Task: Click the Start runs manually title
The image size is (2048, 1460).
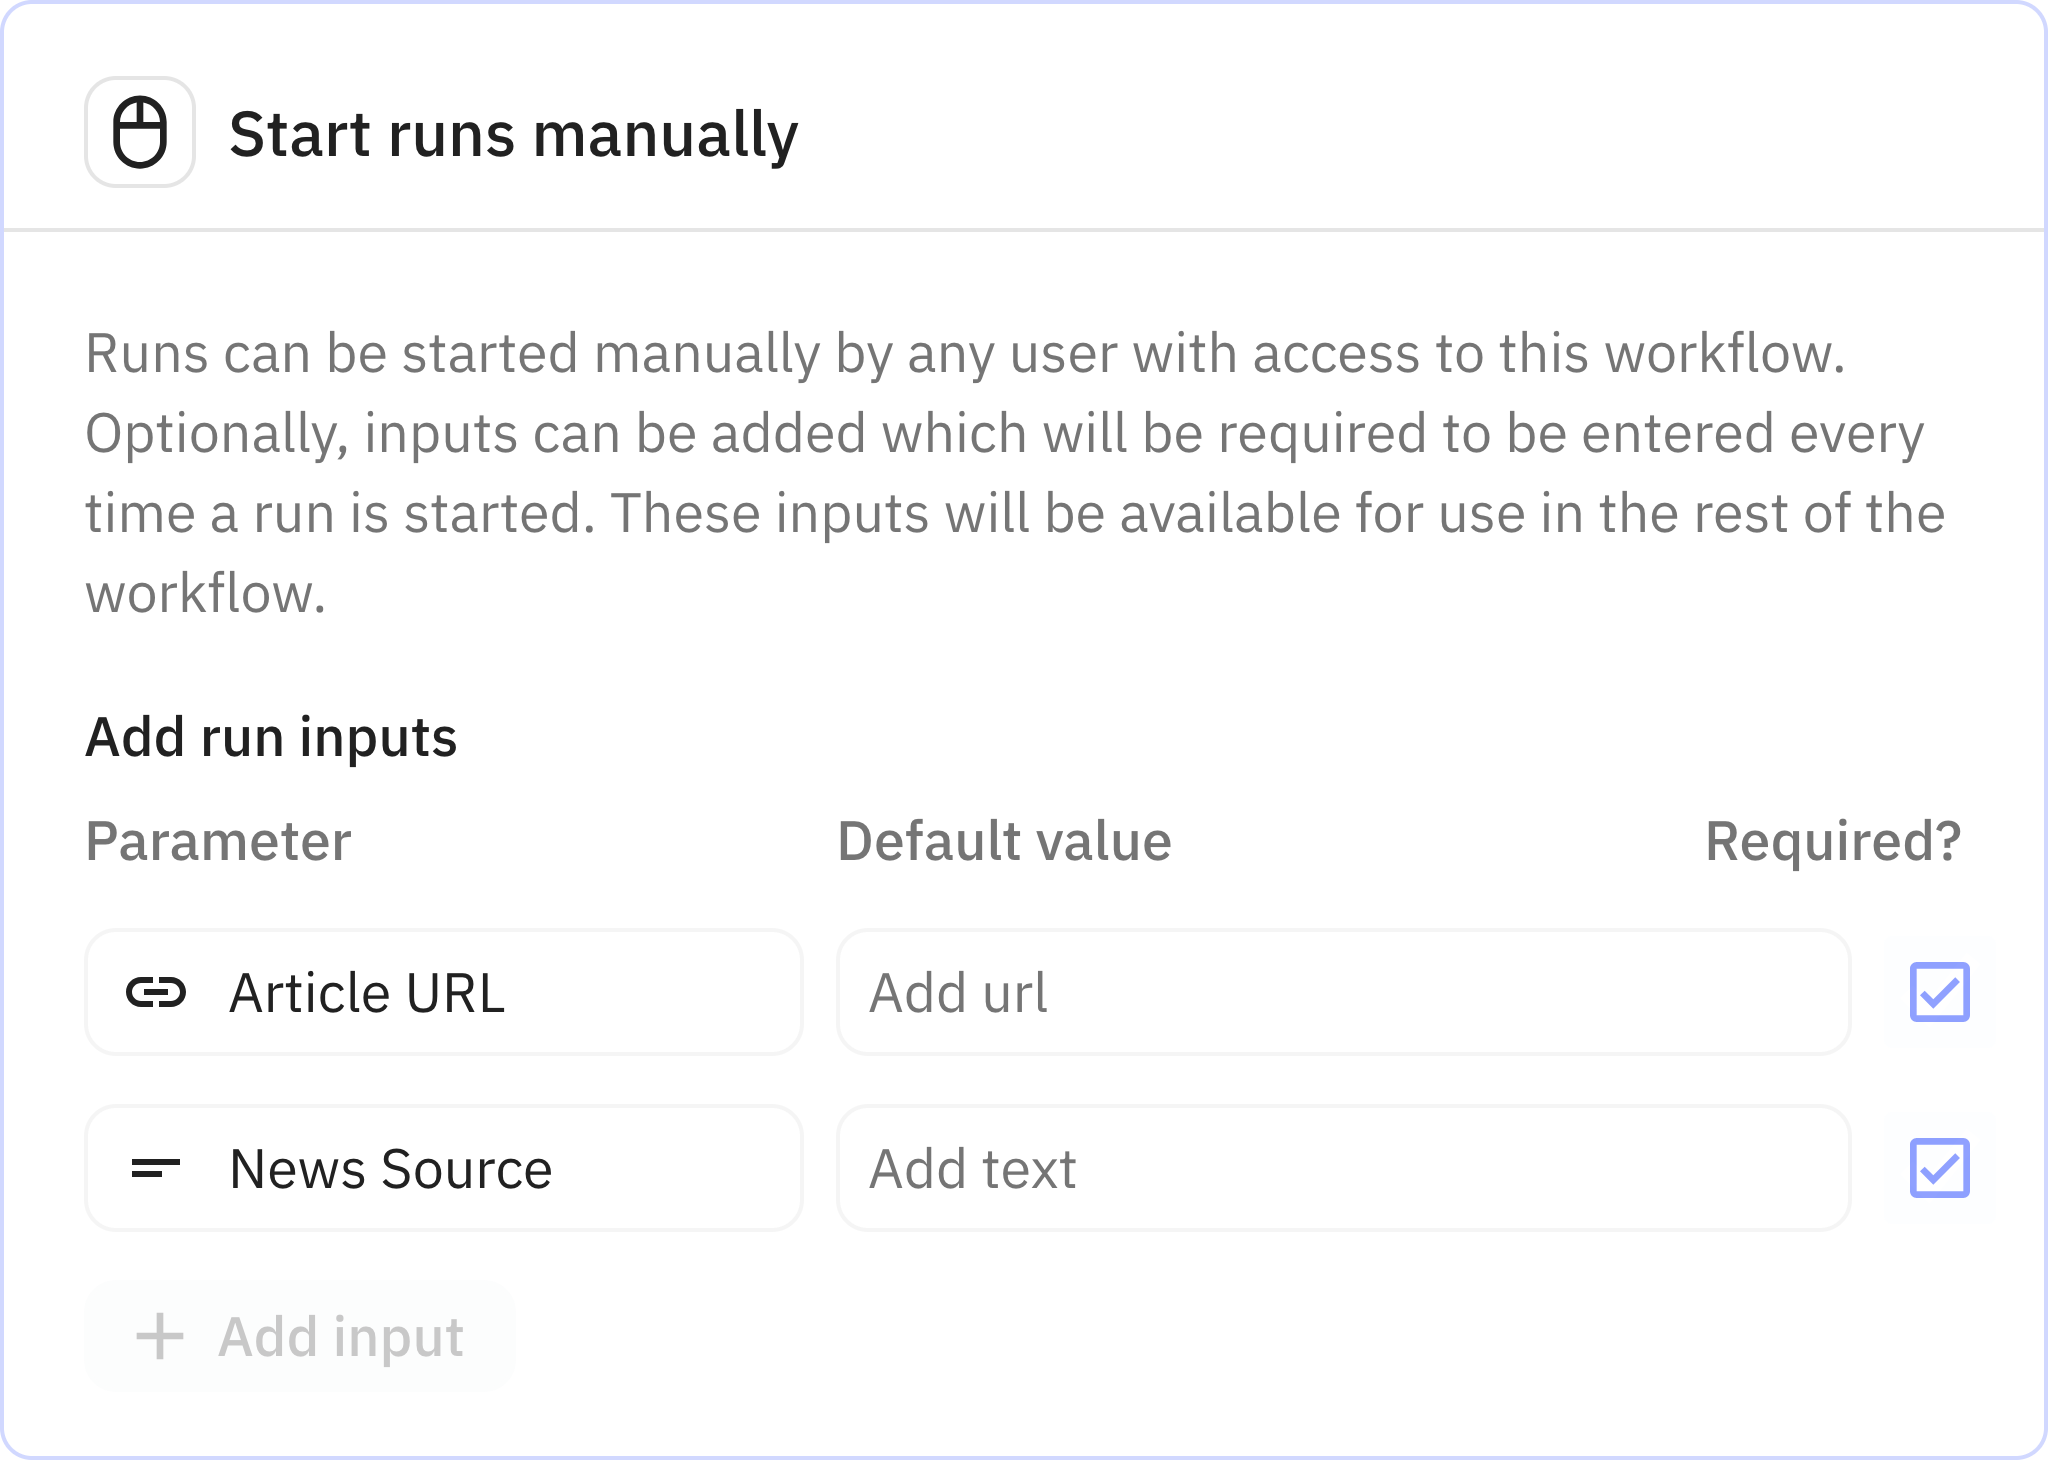Action: 513,134
